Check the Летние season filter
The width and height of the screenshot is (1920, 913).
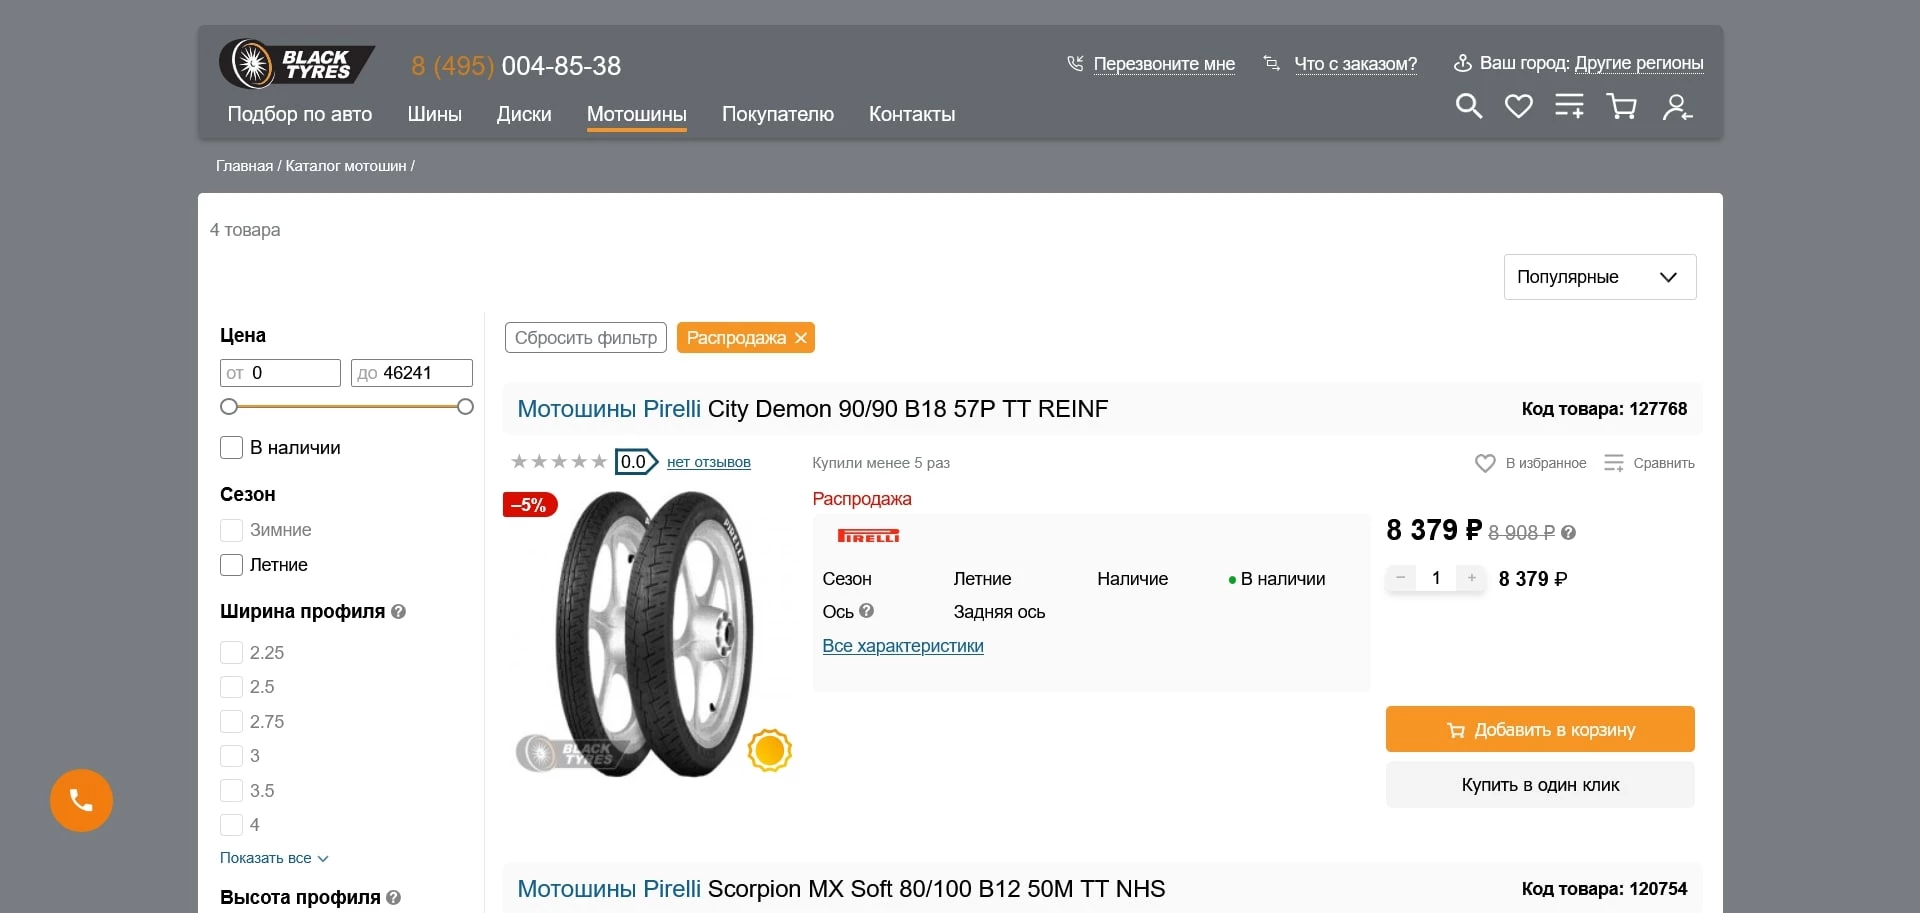[231, 565]
